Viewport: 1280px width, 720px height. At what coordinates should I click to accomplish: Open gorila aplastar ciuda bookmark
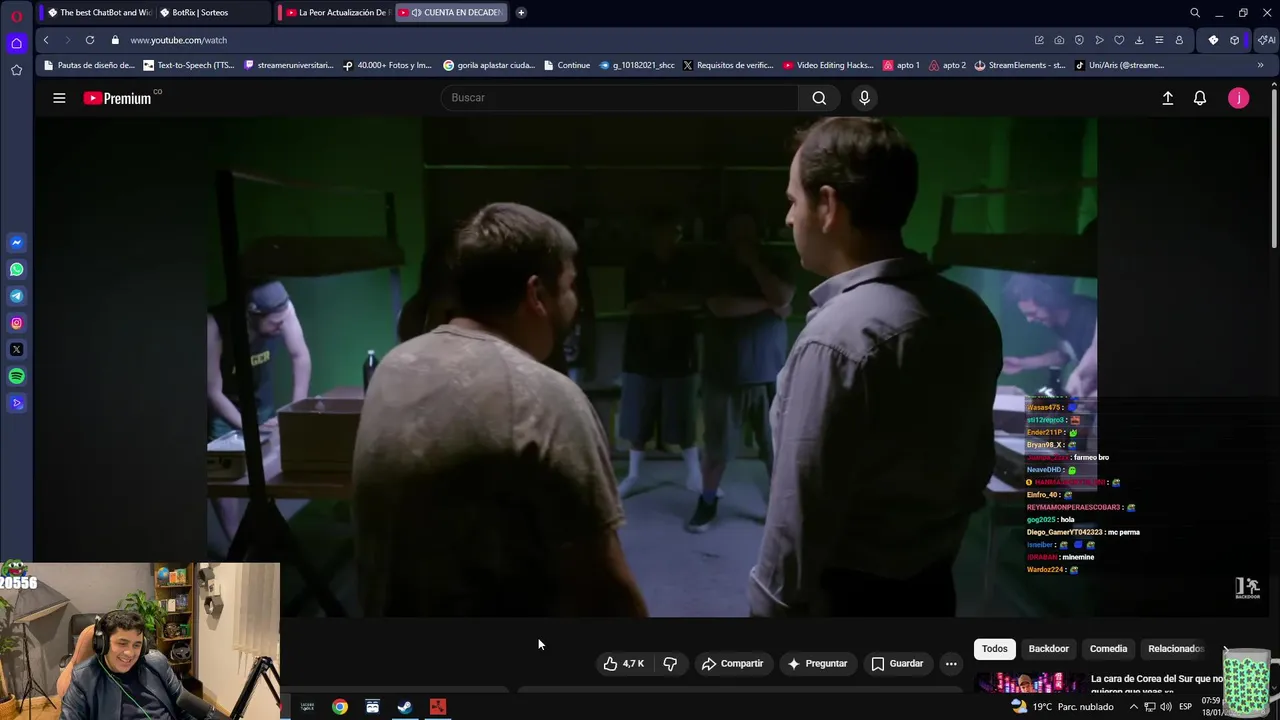click(489, 65)
